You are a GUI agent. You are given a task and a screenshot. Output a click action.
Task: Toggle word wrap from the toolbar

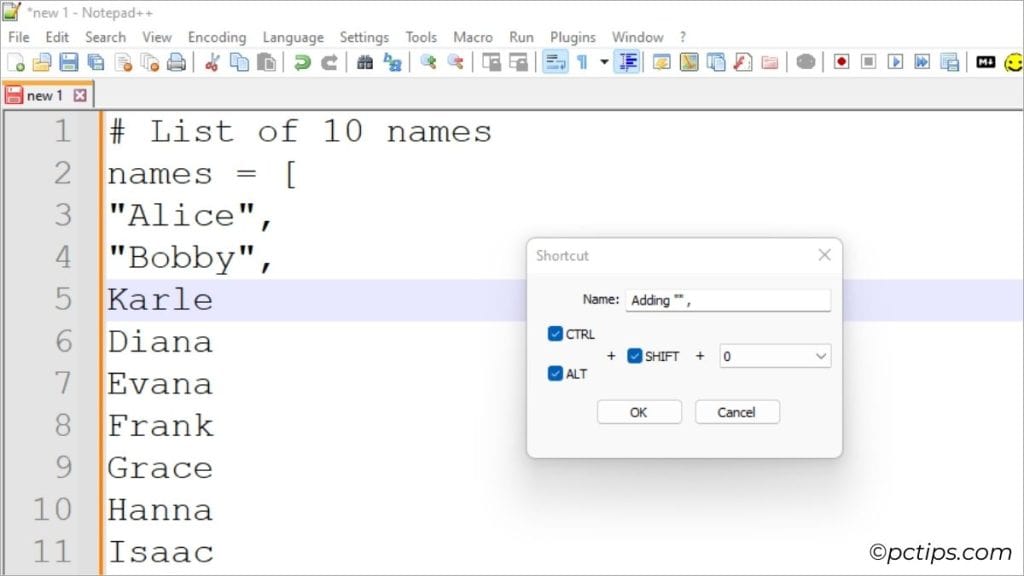click(x=554, y=61)
